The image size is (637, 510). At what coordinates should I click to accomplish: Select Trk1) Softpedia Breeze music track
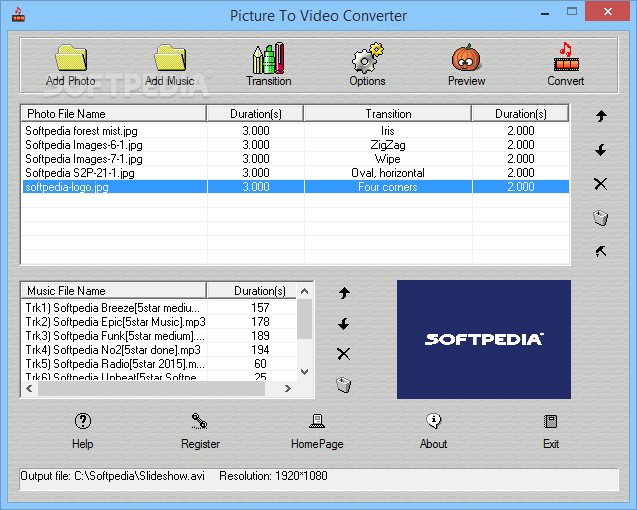[159, 308]
